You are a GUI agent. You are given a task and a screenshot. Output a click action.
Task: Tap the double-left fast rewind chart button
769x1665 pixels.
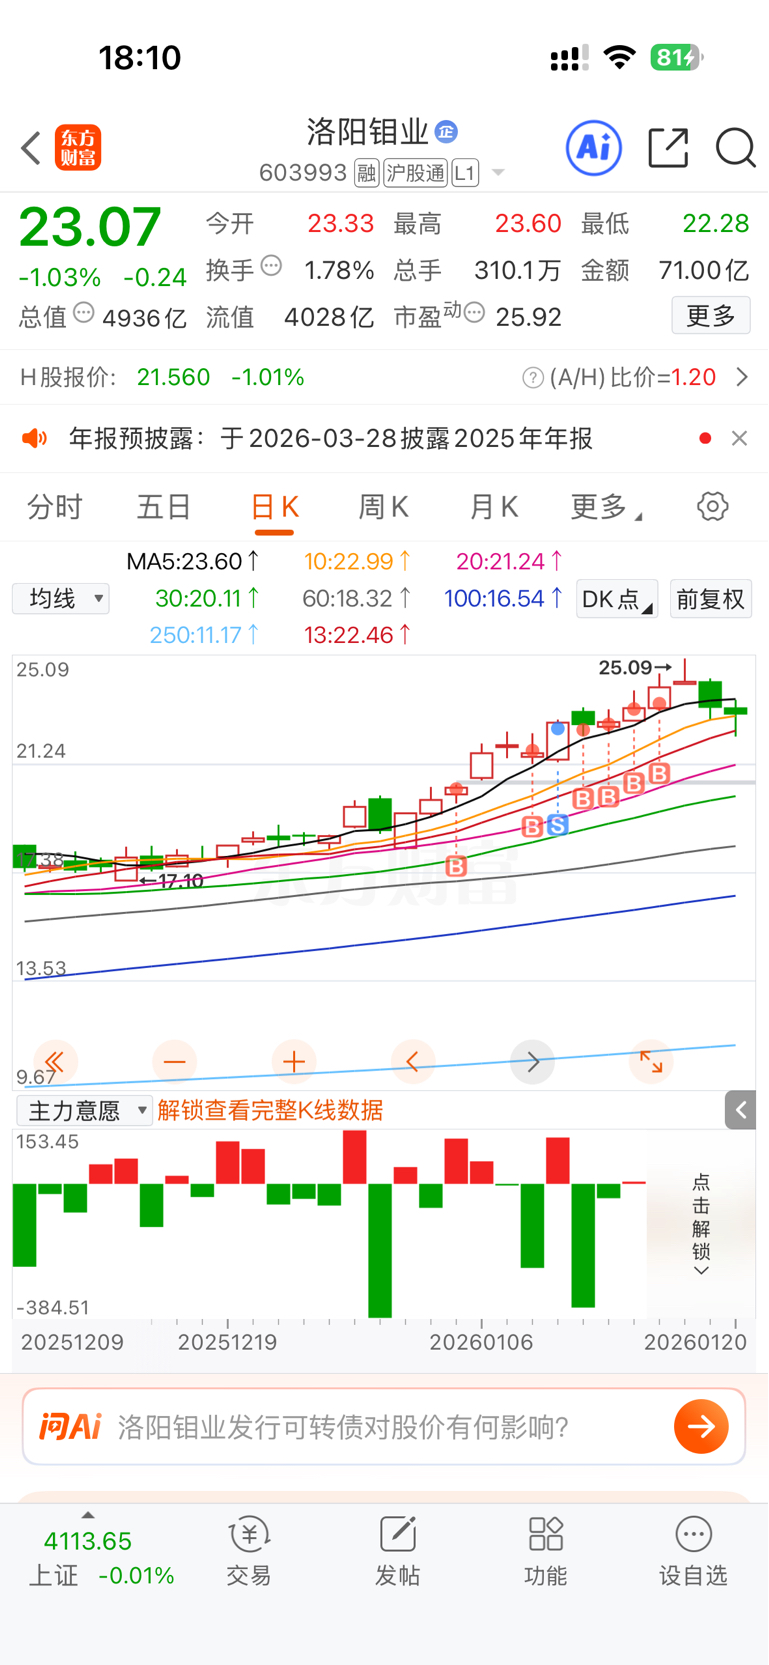pyautogui.click(x=55, y=1062)
